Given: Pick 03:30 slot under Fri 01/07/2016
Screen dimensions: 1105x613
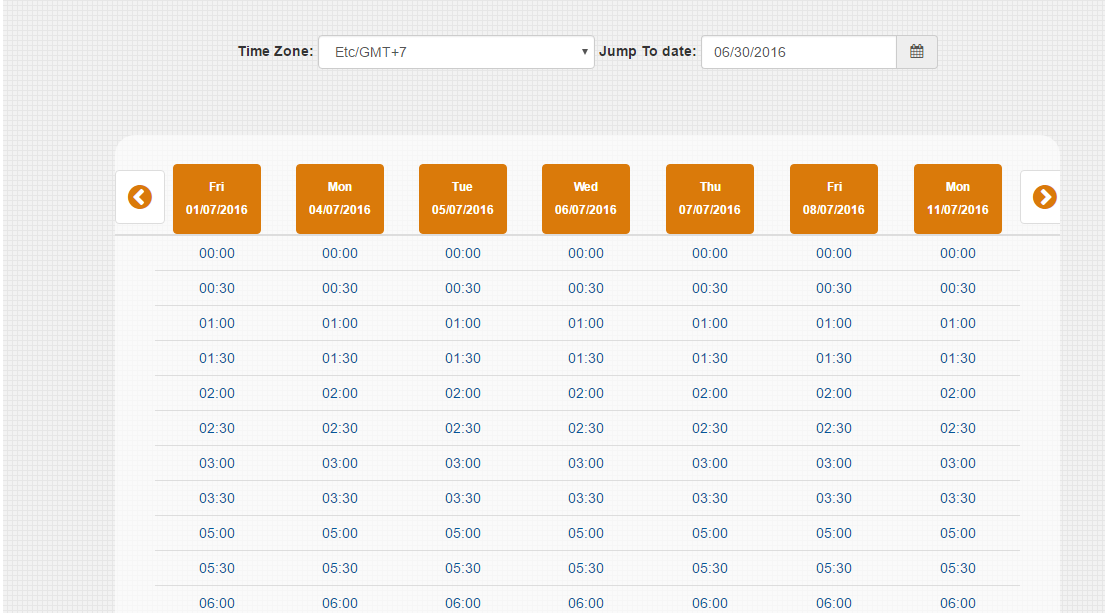Looking at the screenshot, I should (x=216, y=498).
